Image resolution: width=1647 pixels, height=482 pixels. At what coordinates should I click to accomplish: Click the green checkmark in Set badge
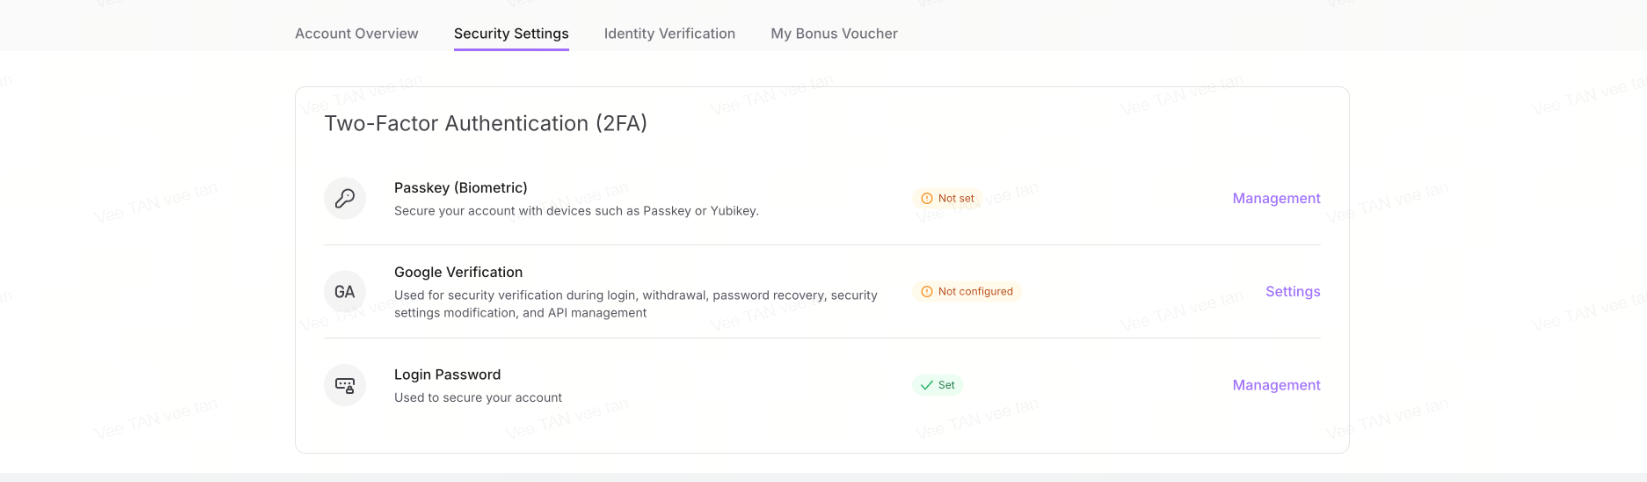click(926, 385)
